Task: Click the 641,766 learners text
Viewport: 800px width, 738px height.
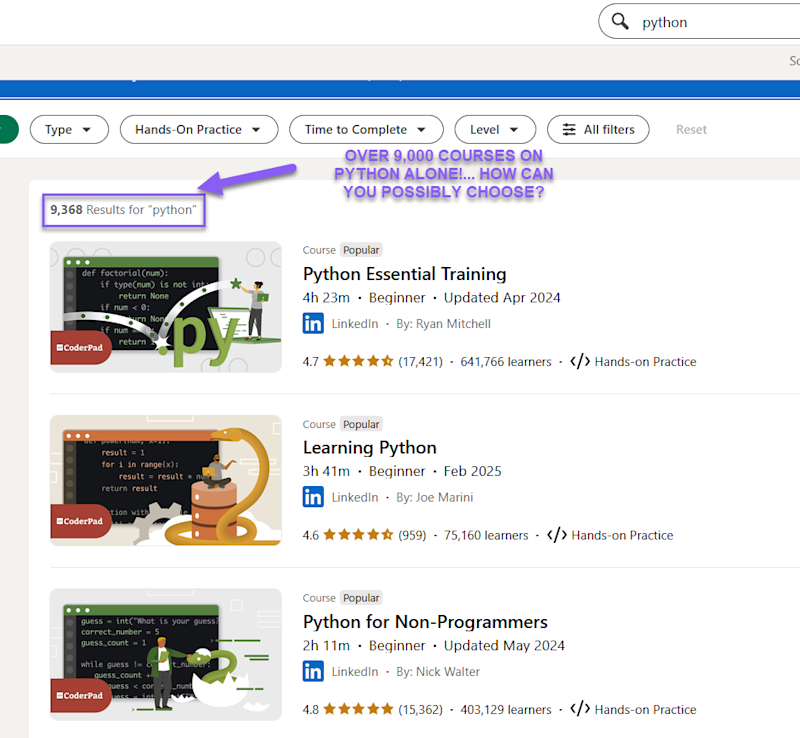Action: coord(506,361)
